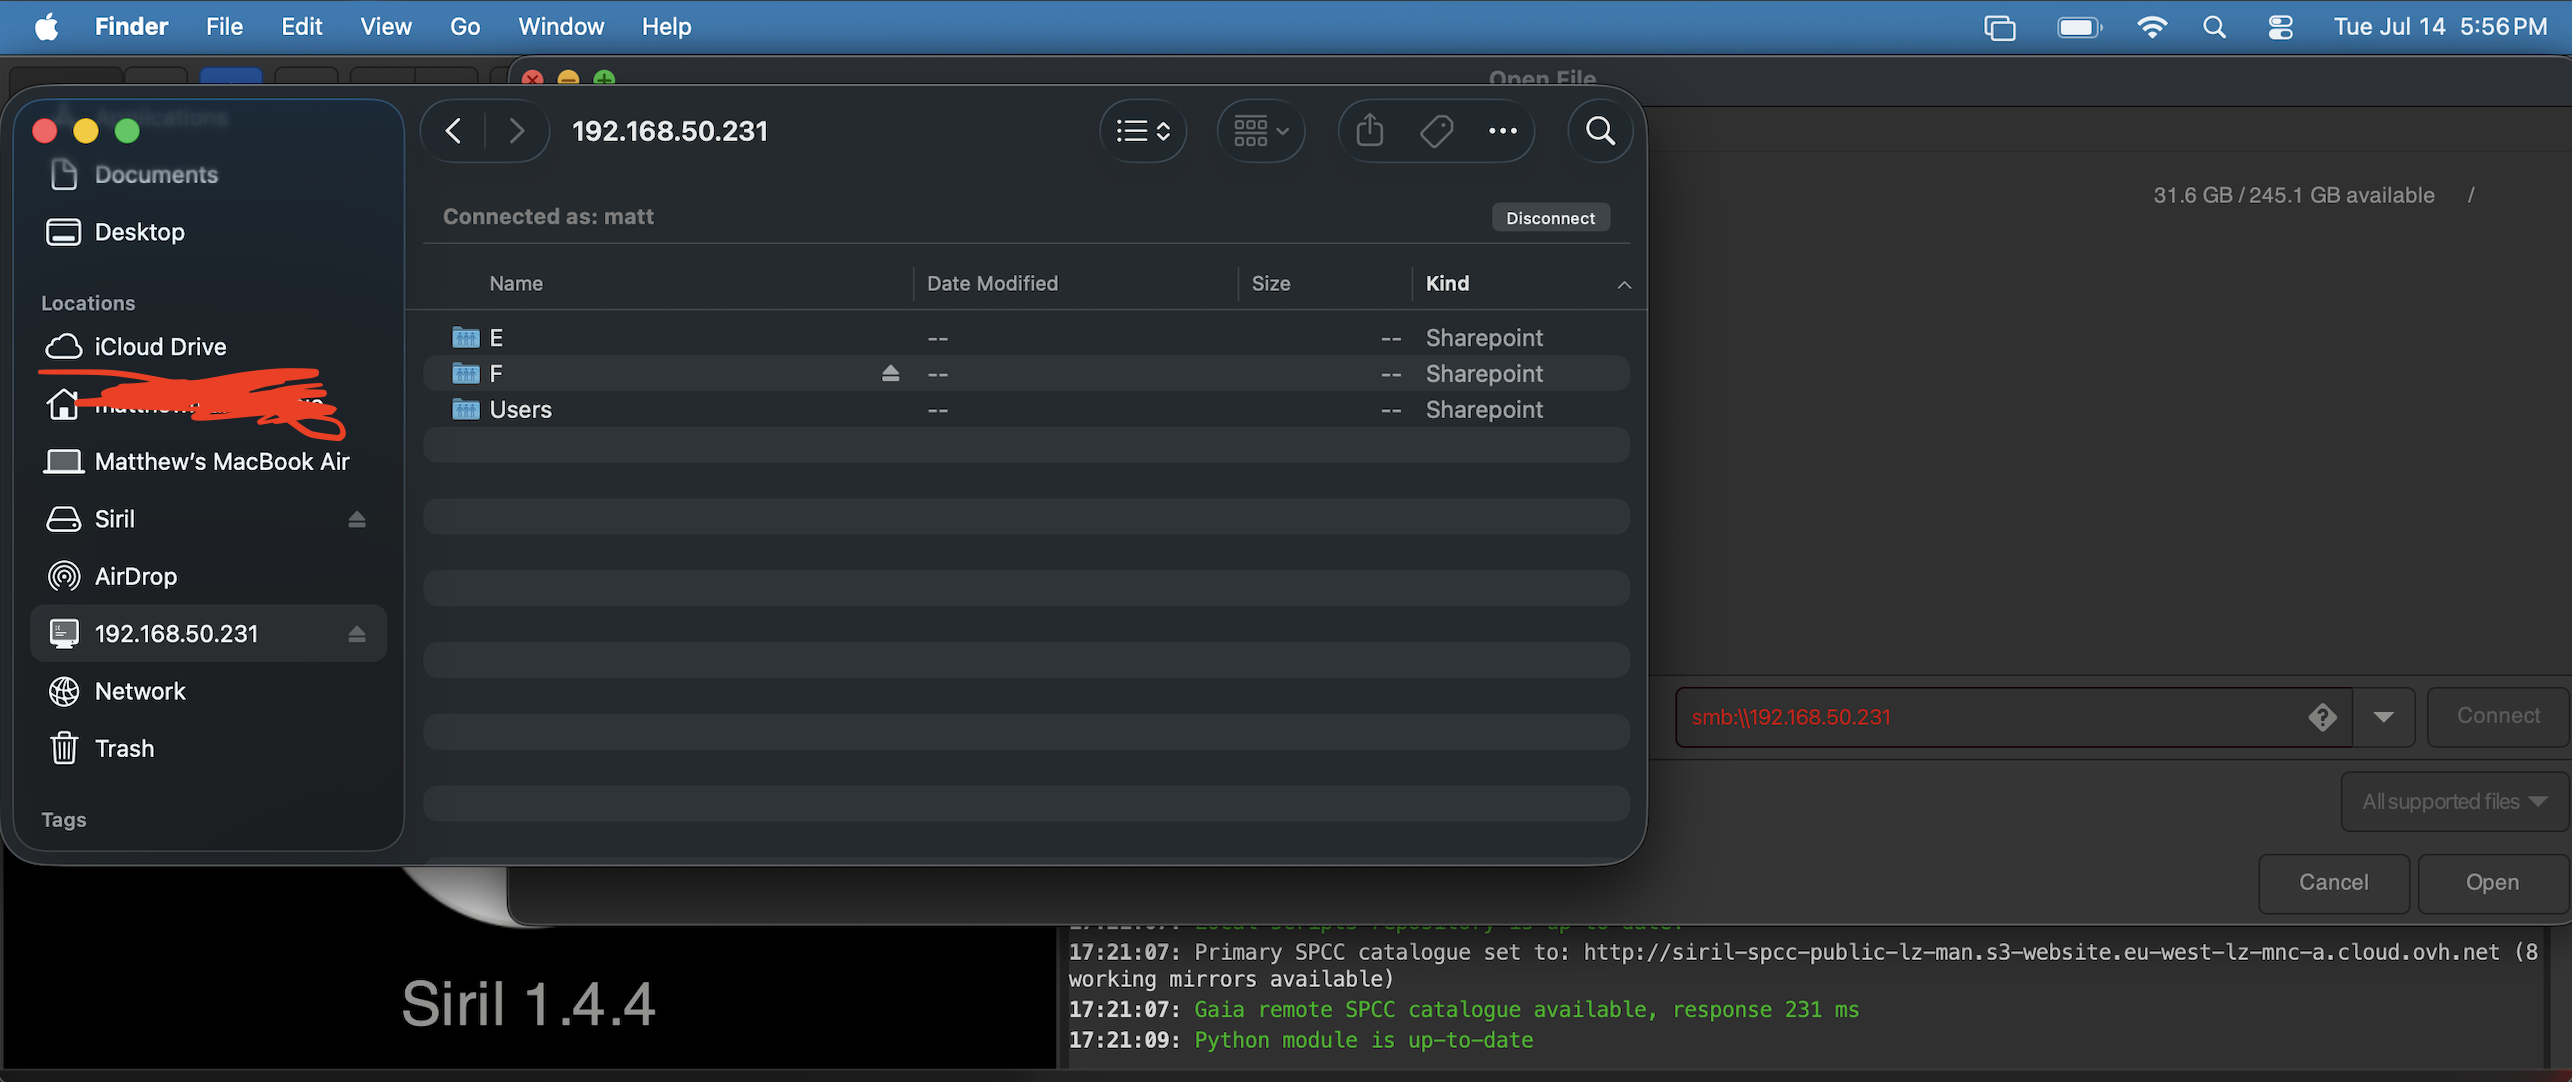Open the group-by options dropdown
This screenshot has height=1082, width=2572.
point(1260,131)
